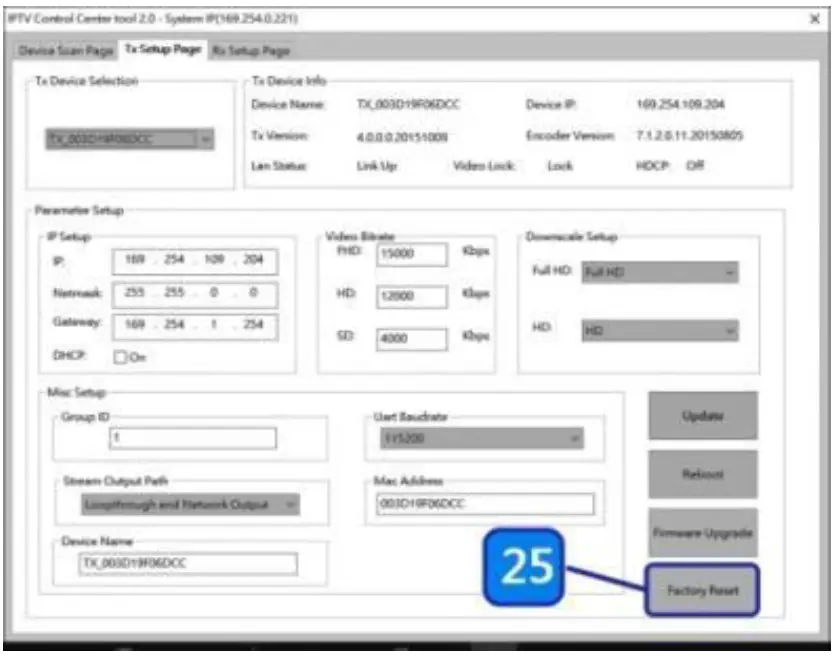The width and height of the screenshot is (837, 657).
Task: Click the Group ID input field
Action: click(x=193, y=438)
